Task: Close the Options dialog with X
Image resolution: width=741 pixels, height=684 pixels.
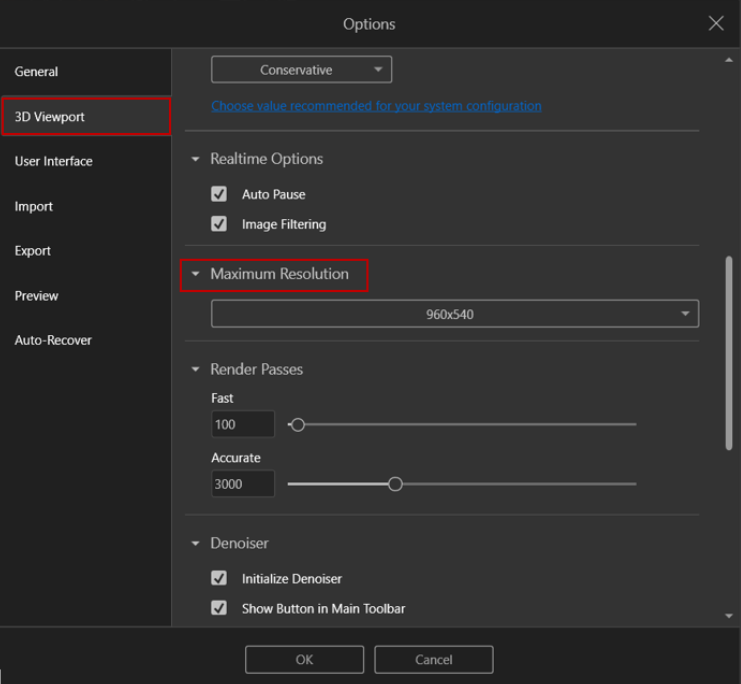Action: (x=716, y=24)
